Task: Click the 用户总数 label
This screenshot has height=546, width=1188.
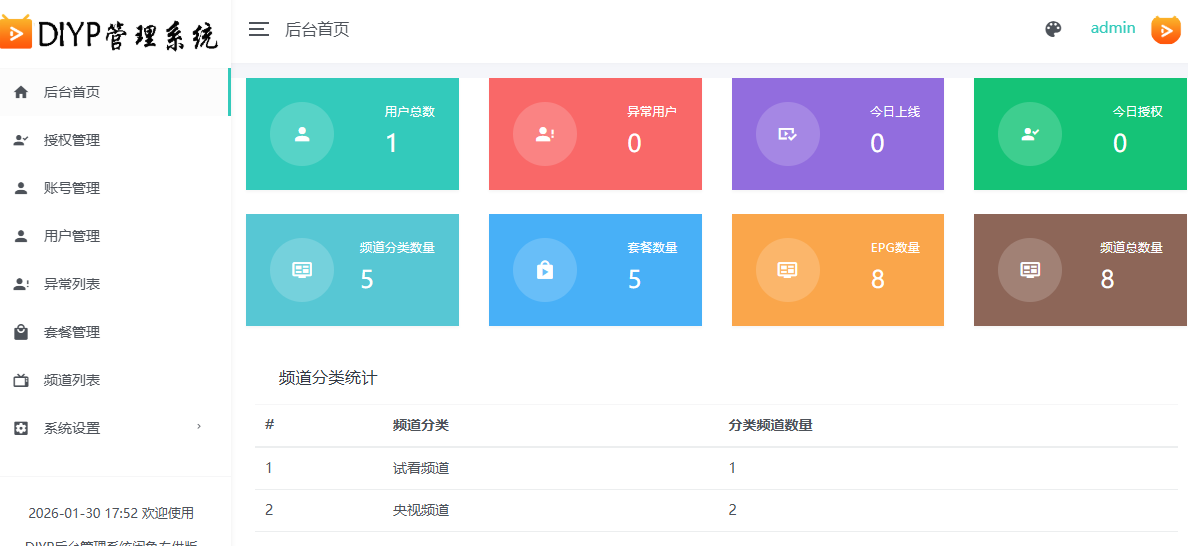Action: [410, 111]
